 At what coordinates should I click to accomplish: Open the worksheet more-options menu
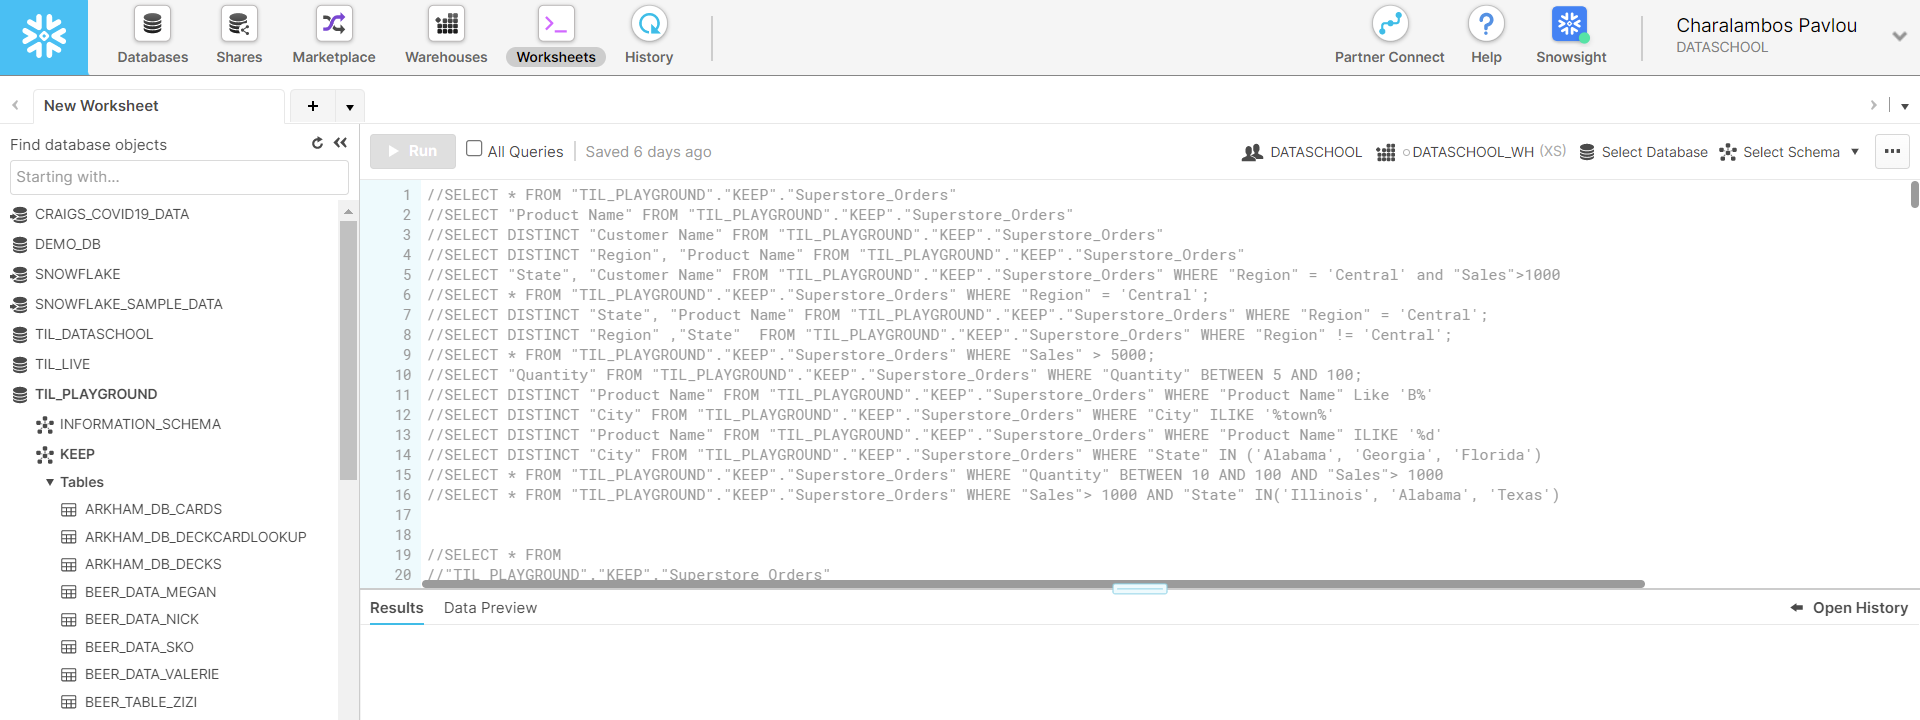(1892, 152)
